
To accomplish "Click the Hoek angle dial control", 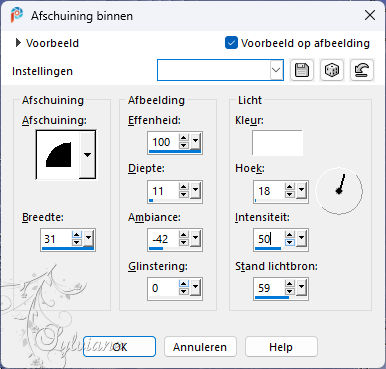I will (x=339, y=191).
